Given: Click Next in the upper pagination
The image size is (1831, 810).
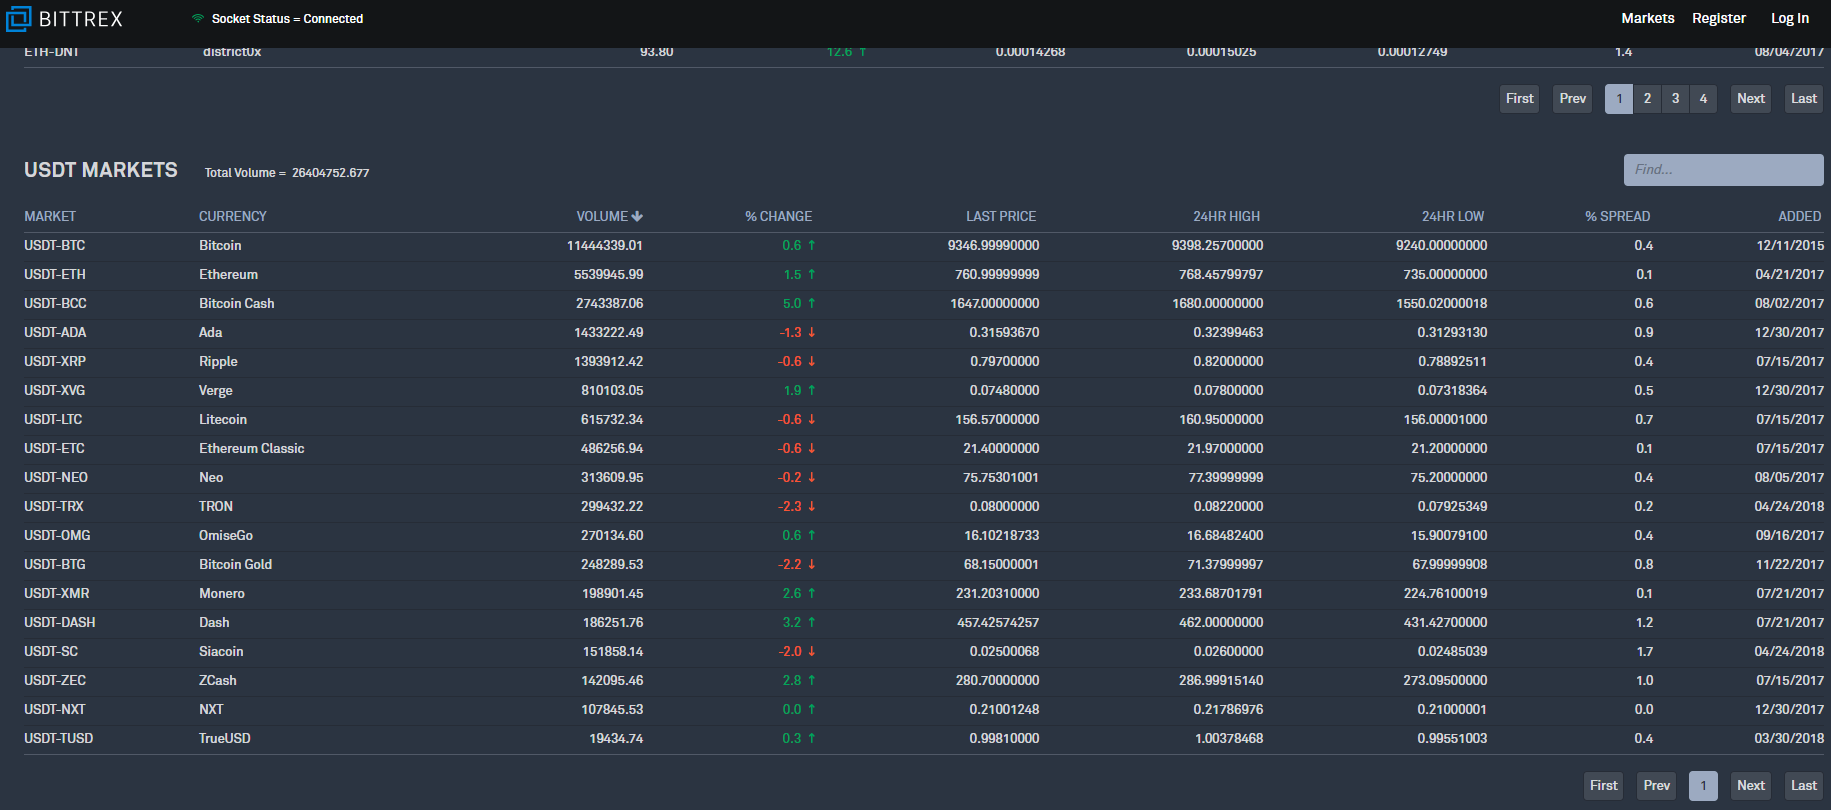Looking at the screenshot, I should tap(1750, 99).
